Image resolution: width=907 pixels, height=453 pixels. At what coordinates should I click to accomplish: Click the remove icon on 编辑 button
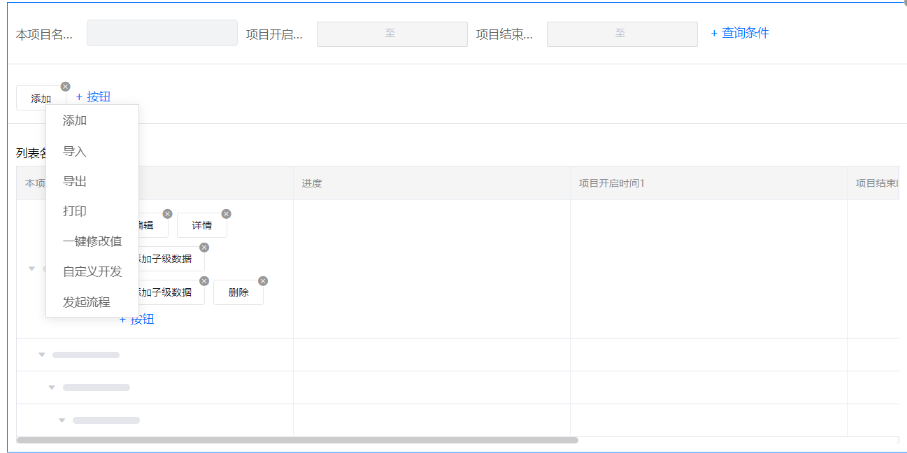167,214
